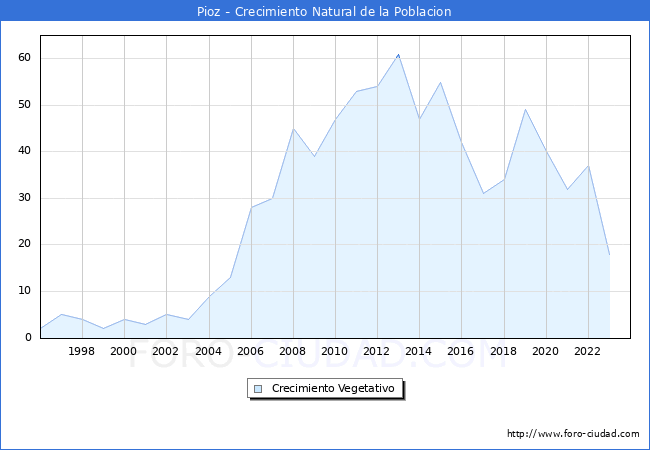Click the y-axis value 40
The image size is (650, 450).
click(x=24, y=151)
